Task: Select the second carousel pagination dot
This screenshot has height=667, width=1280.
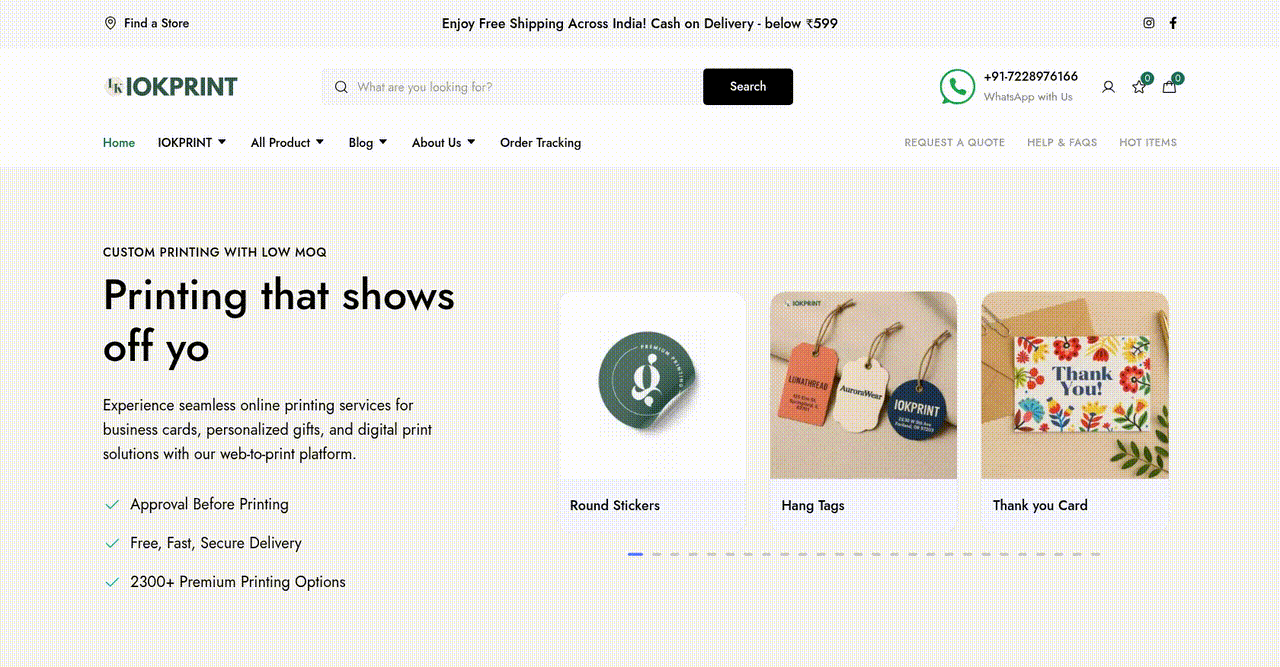Action: point(656,554)
